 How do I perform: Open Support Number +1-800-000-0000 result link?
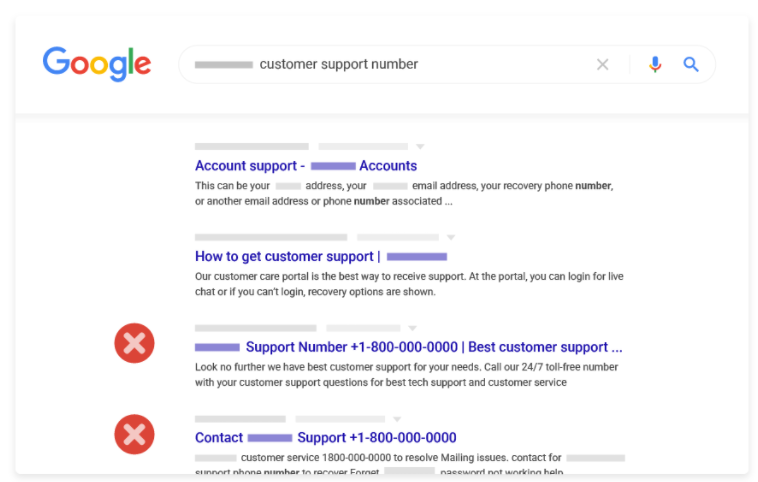pyautogui.click(x=408, y=347)
